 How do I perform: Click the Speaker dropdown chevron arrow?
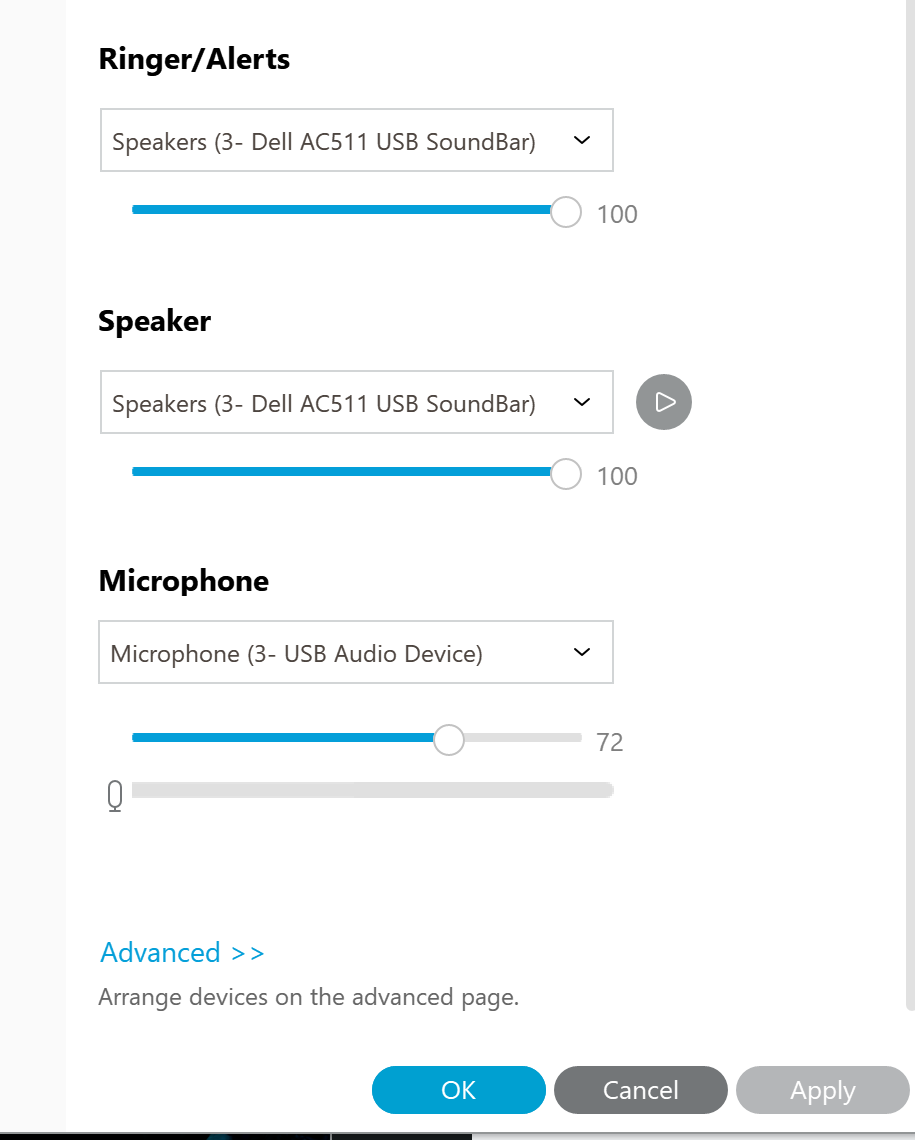pos(583,403)
